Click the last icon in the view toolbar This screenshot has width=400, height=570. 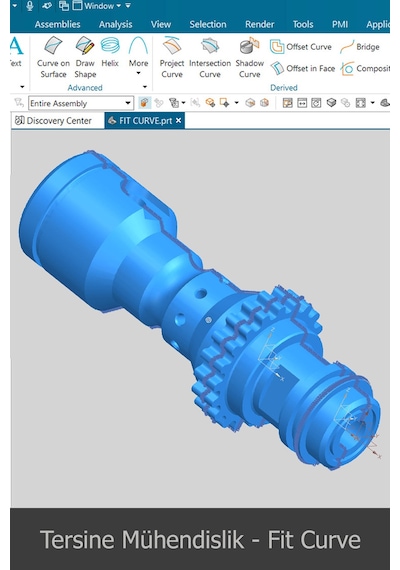(385, 103)
